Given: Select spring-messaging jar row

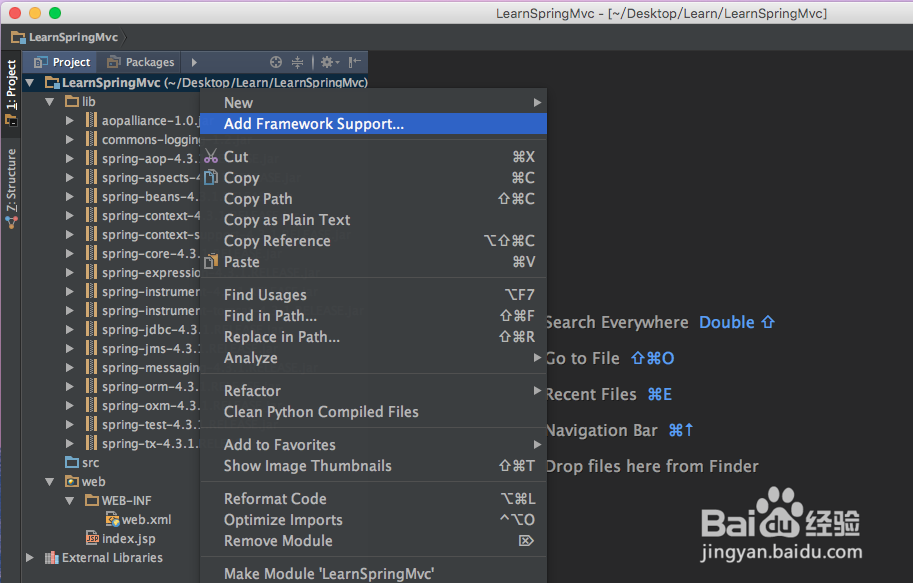Looking at the screenshot, I should pos(111,368).
